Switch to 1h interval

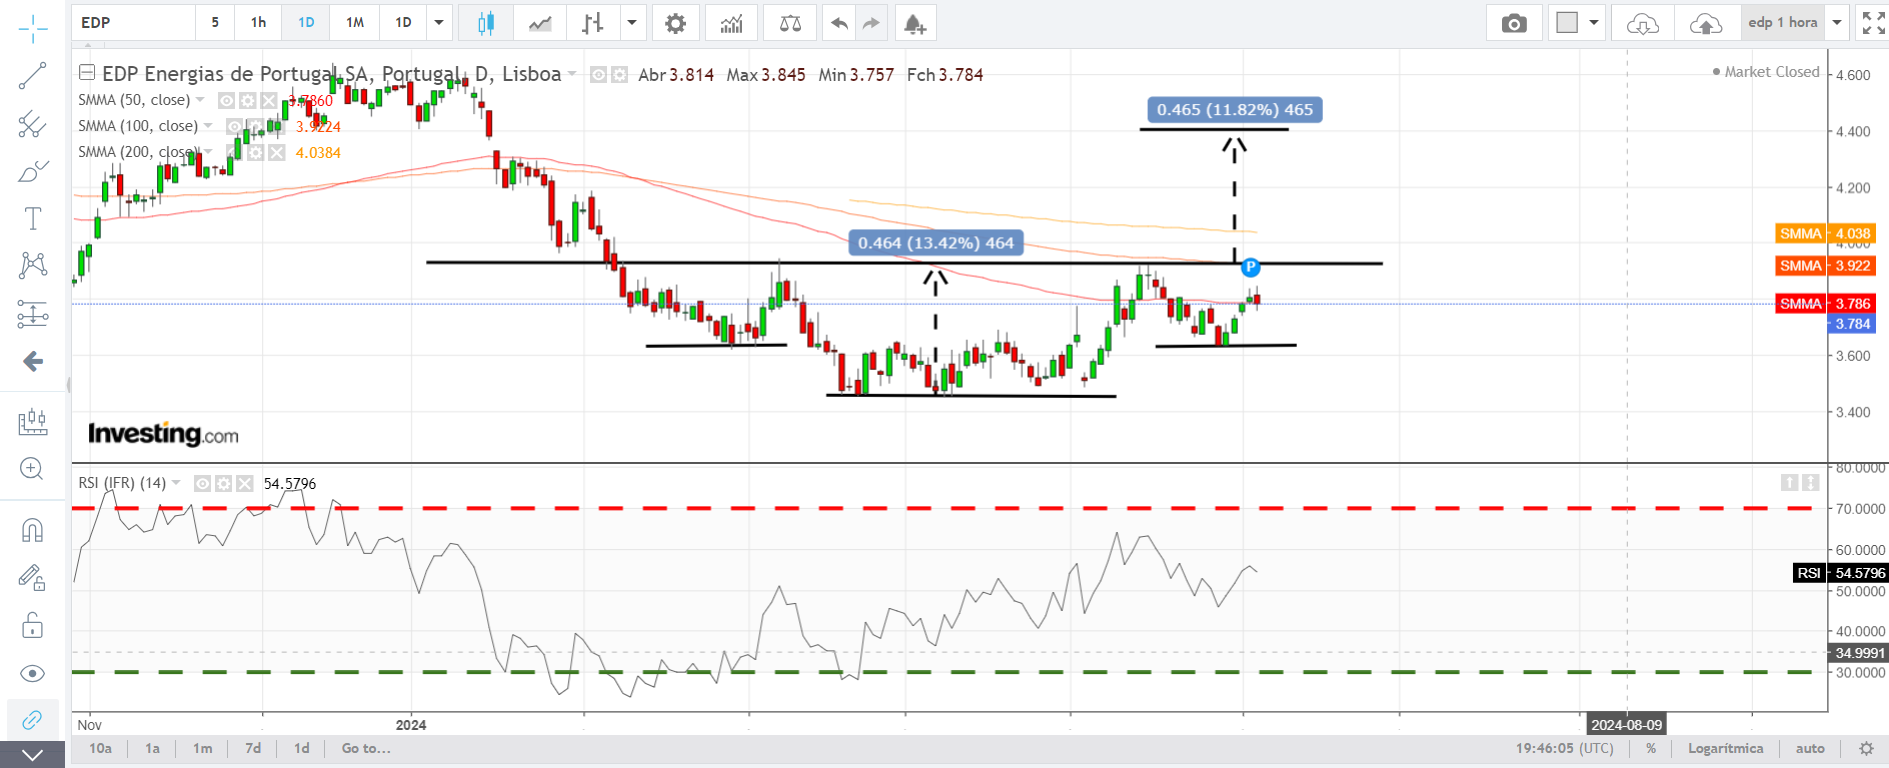click(x=258, y=22)
